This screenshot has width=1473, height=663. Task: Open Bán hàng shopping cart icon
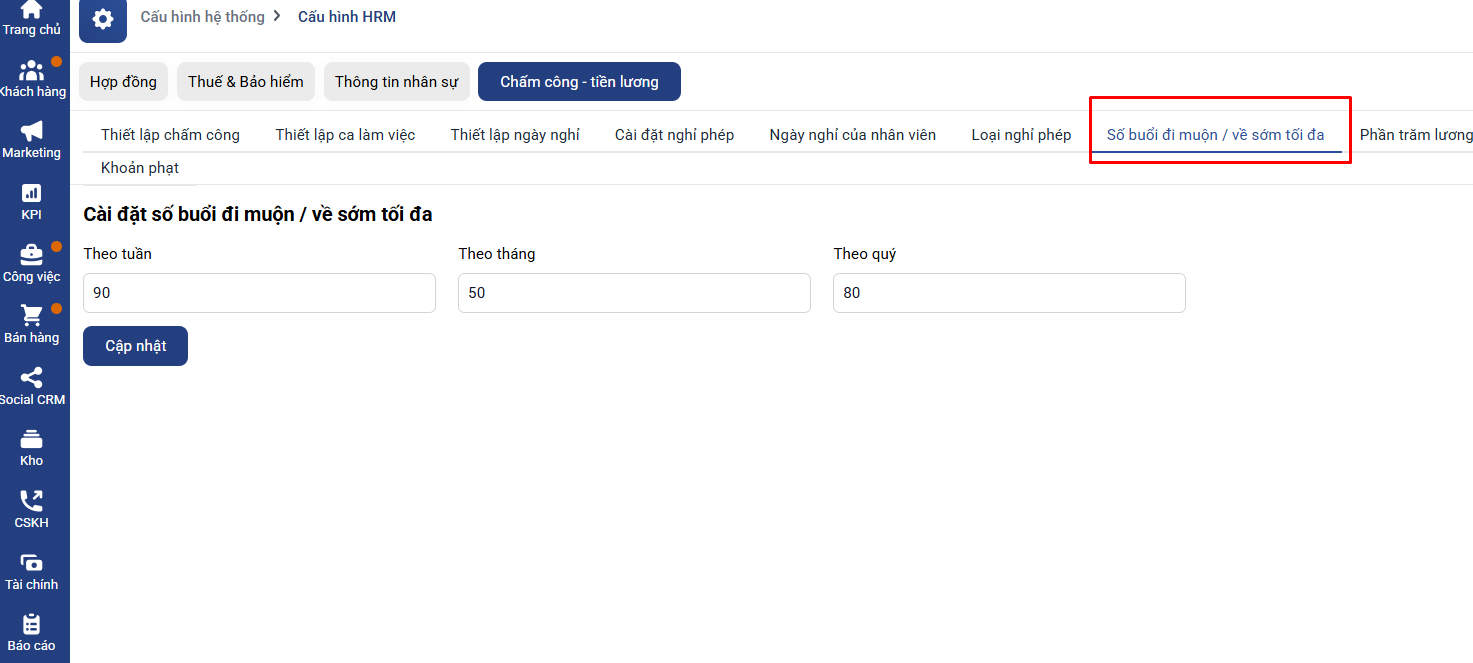[x=31, y=316]
